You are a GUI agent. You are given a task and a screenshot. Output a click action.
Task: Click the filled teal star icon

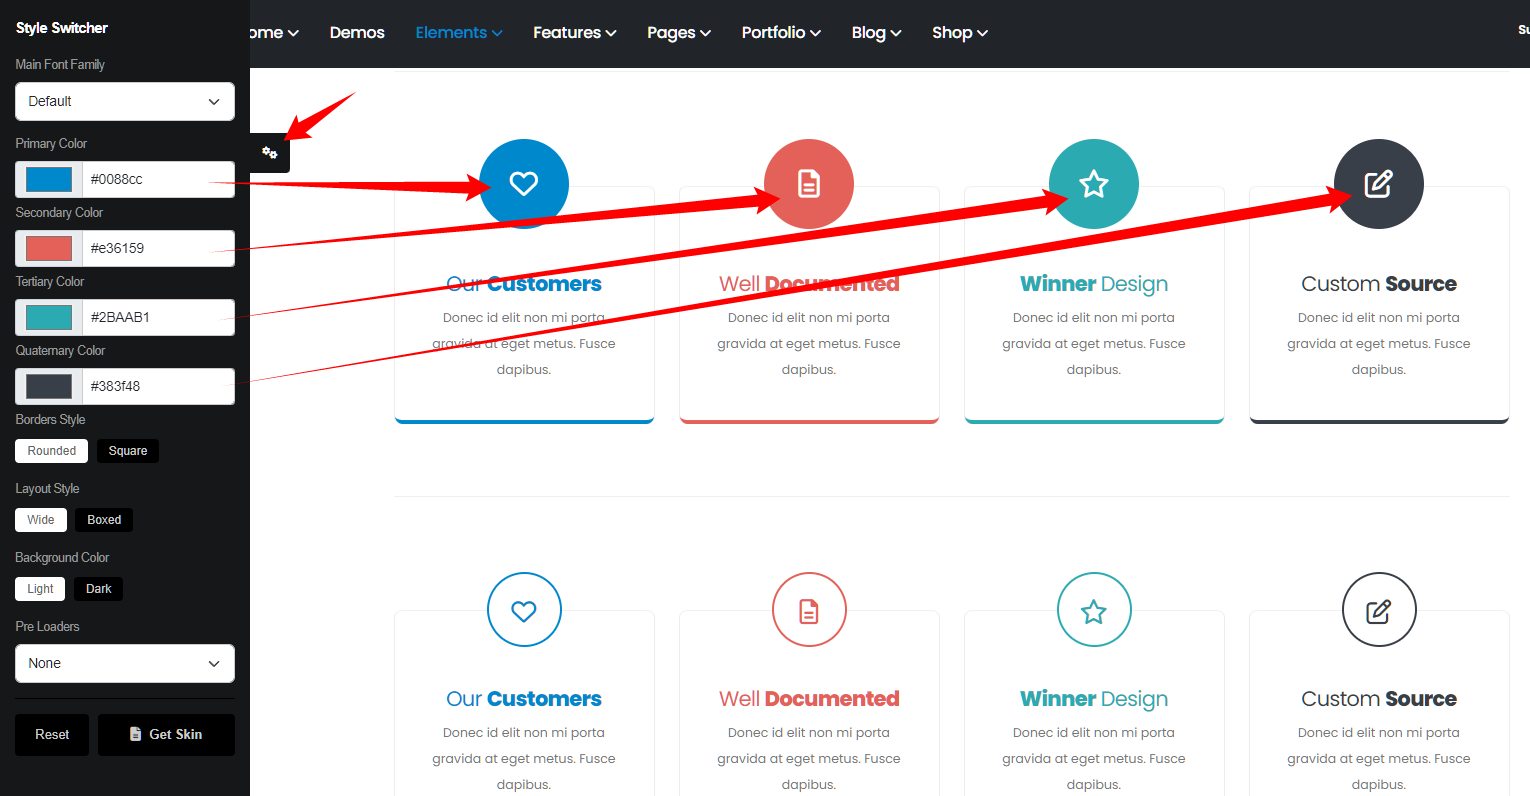(x=1093, y=183)
